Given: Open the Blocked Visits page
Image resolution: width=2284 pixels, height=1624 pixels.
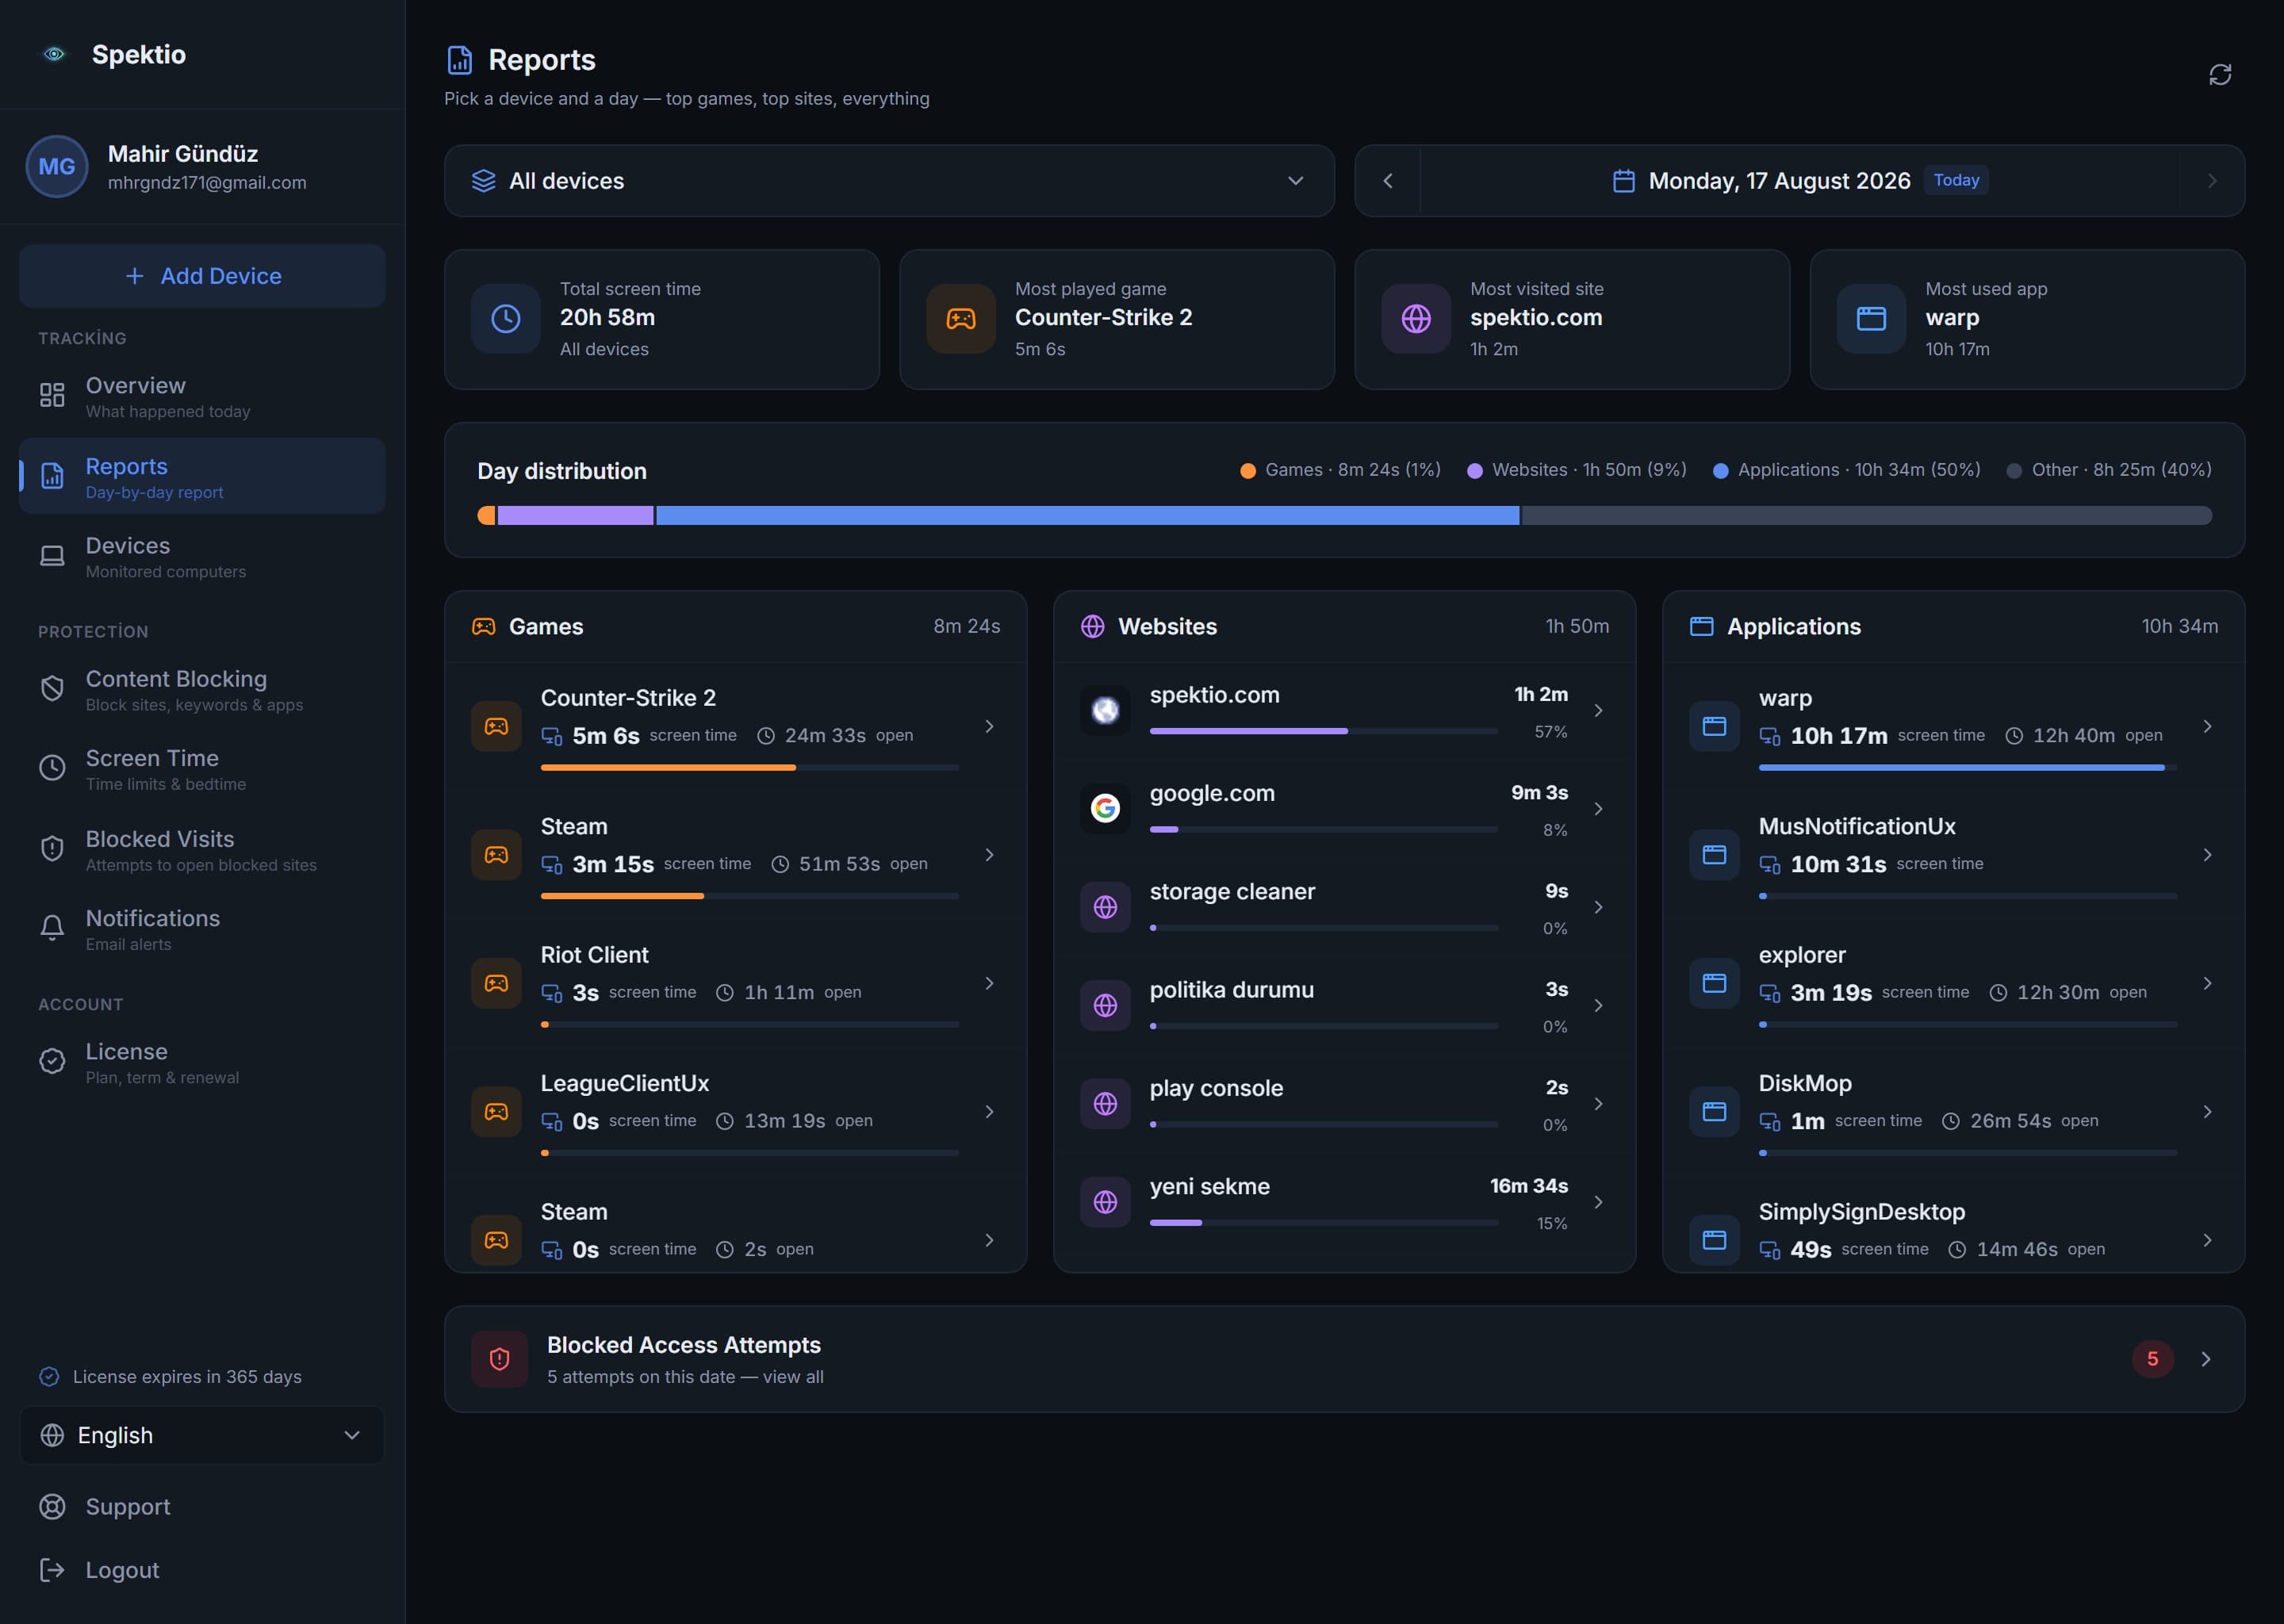Looking at the screenshot, I should pos(202,850).
